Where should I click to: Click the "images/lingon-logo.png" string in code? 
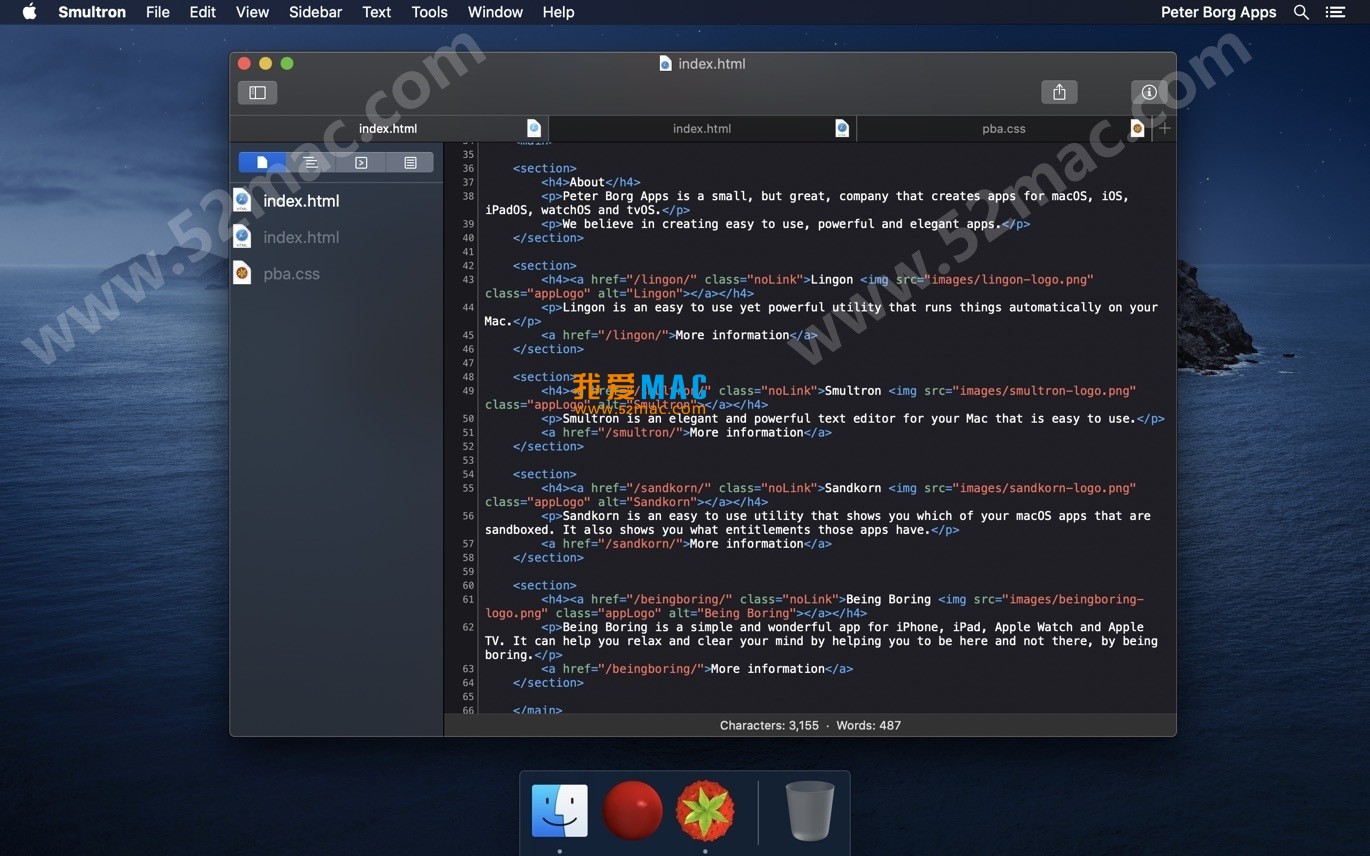[1008, 279]
